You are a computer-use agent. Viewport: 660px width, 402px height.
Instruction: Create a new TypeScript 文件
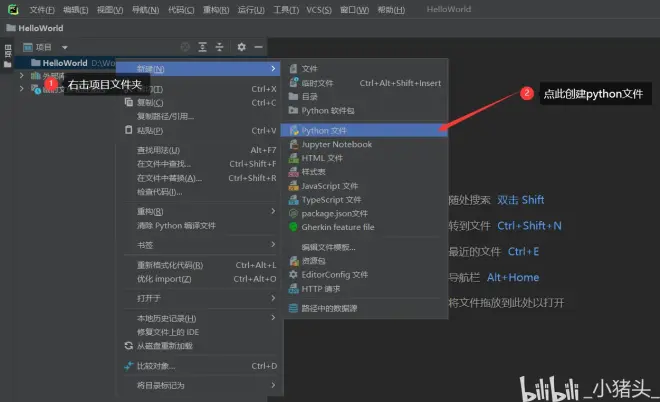pos(364,200)
